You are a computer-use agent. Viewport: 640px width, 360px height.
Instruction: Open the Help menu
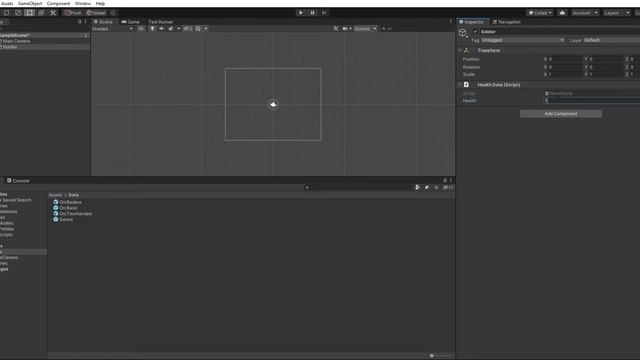100,3
